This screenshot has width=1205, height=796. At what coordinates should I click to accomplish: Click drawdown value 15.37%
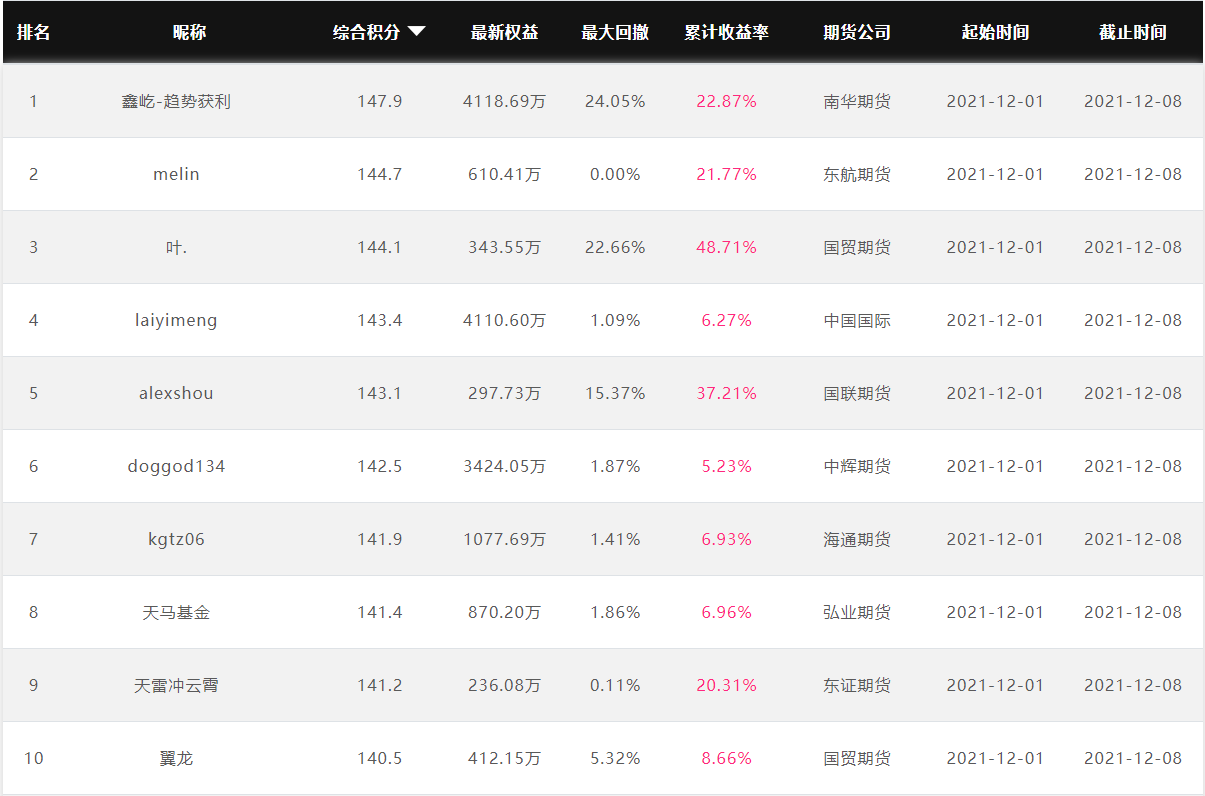615,393
